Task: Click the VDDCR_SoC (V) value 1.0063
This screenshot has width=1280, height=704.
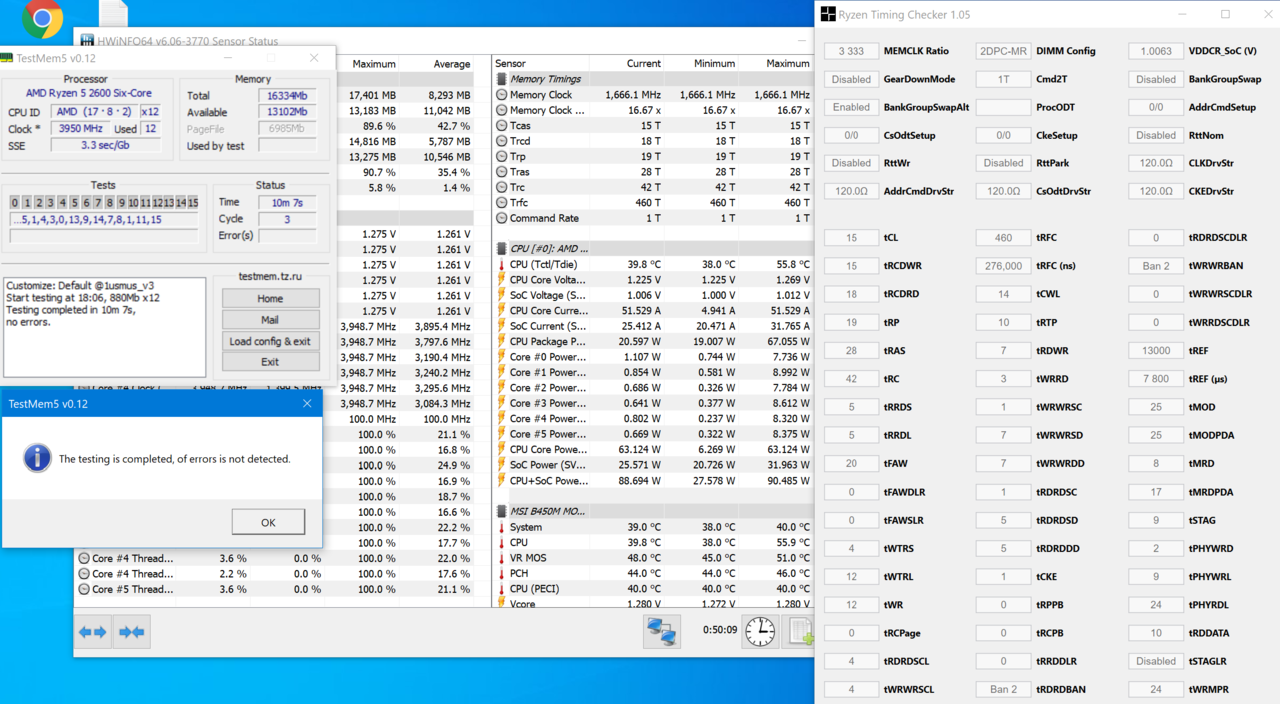Action: coord(1156,51)
